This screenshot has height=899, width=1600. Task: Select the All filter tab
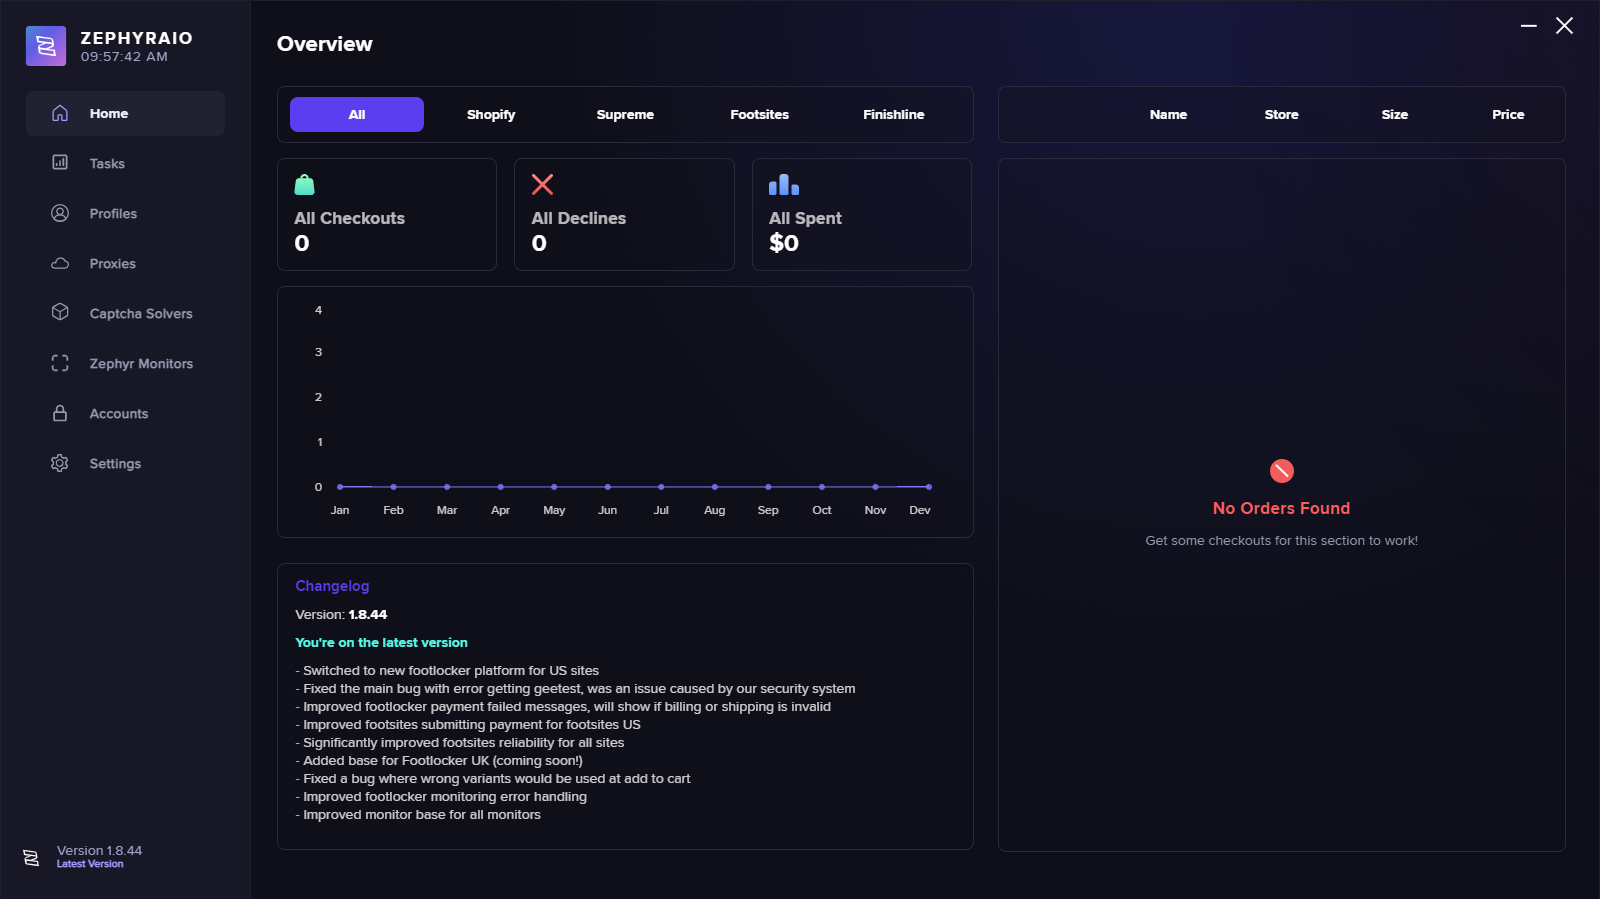click(357, 115)
